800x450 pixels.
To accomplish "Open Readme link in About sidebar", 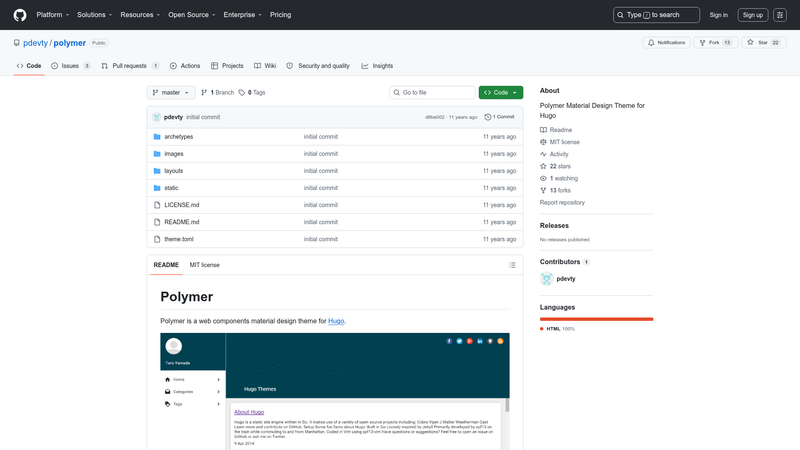I will pyautogui.click(x=556, y=130).
